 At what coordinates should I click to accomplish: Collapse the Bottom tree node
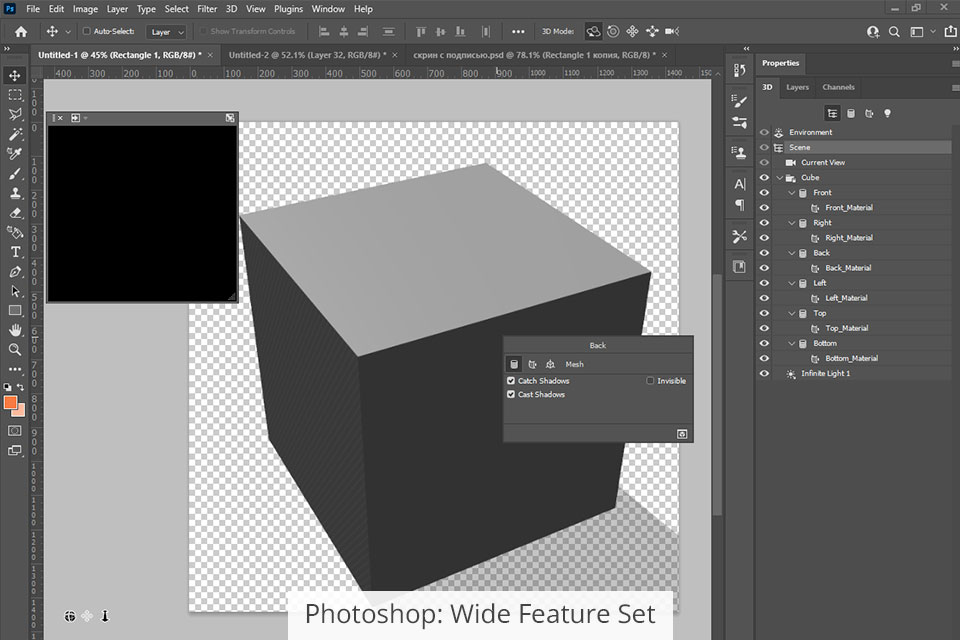click(x=792, y=344)
